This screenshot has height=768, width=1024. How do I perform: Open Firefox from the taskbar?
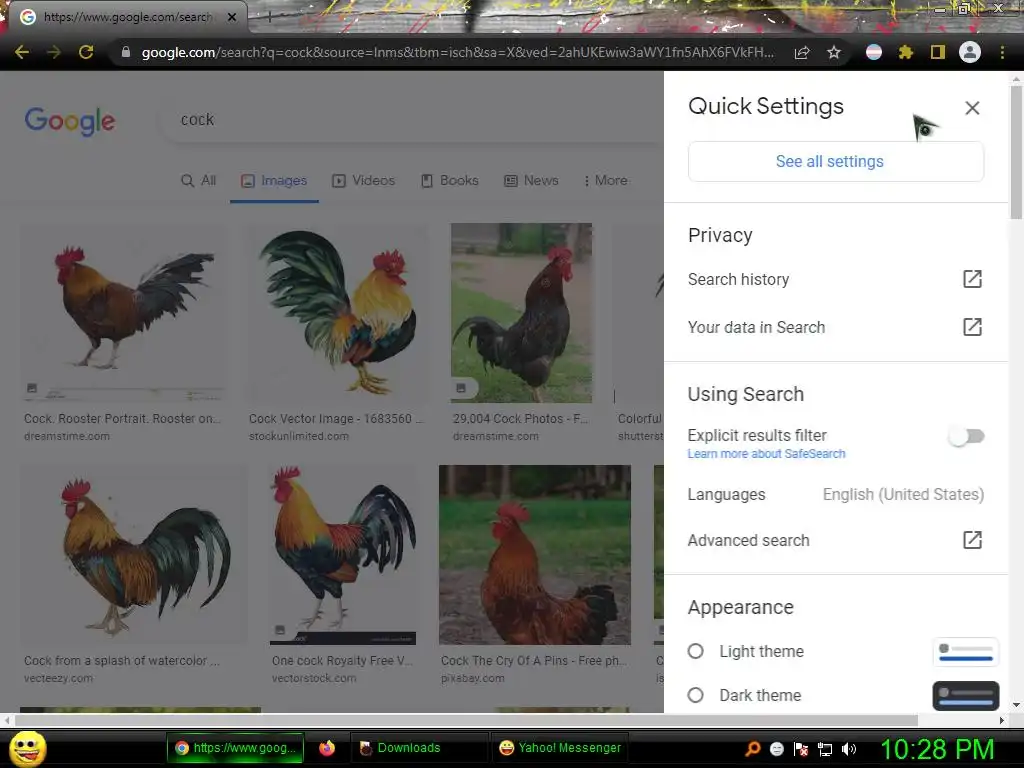(327, 748)
